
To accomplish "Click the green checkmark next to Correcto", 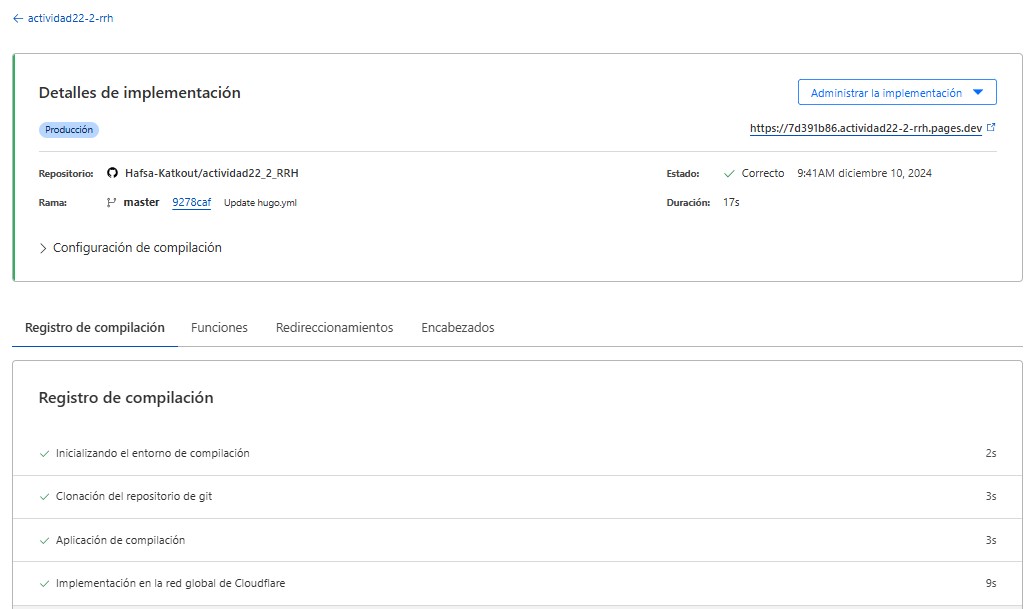I will [x=729, y=173].
